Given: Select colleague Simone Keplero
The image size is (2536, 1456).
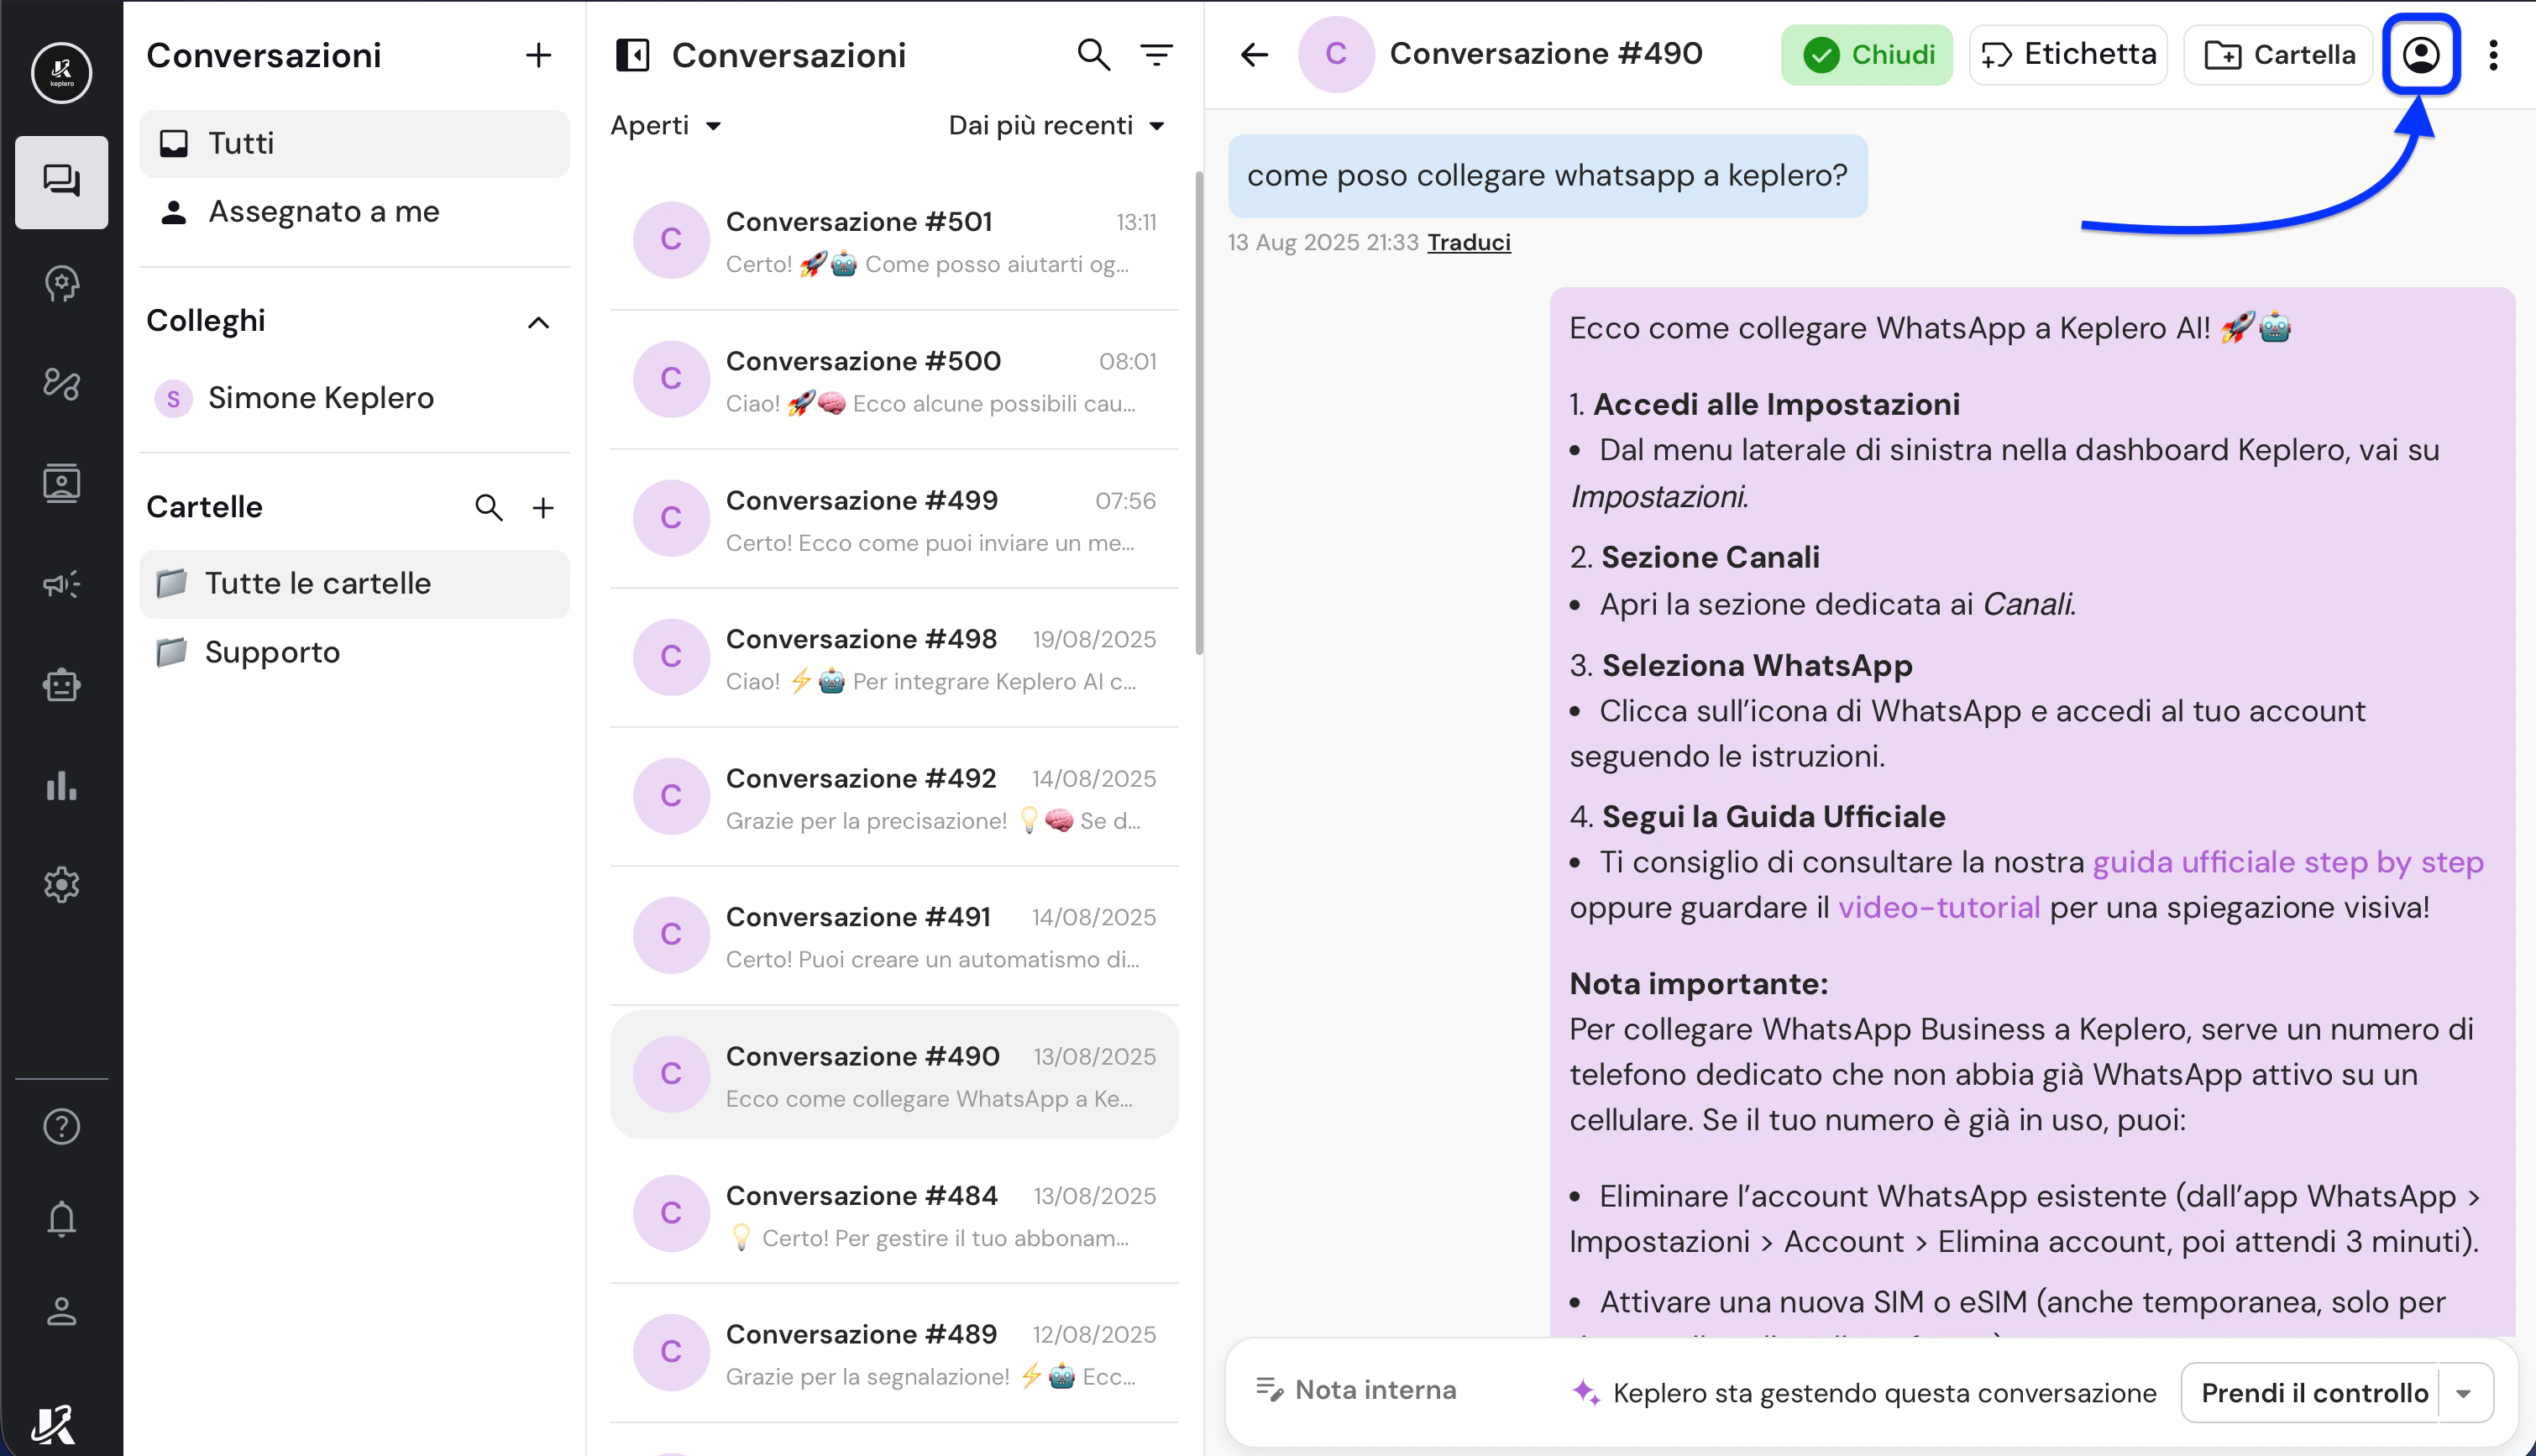Looking at the screenshot, I should [x=354, y=398].
